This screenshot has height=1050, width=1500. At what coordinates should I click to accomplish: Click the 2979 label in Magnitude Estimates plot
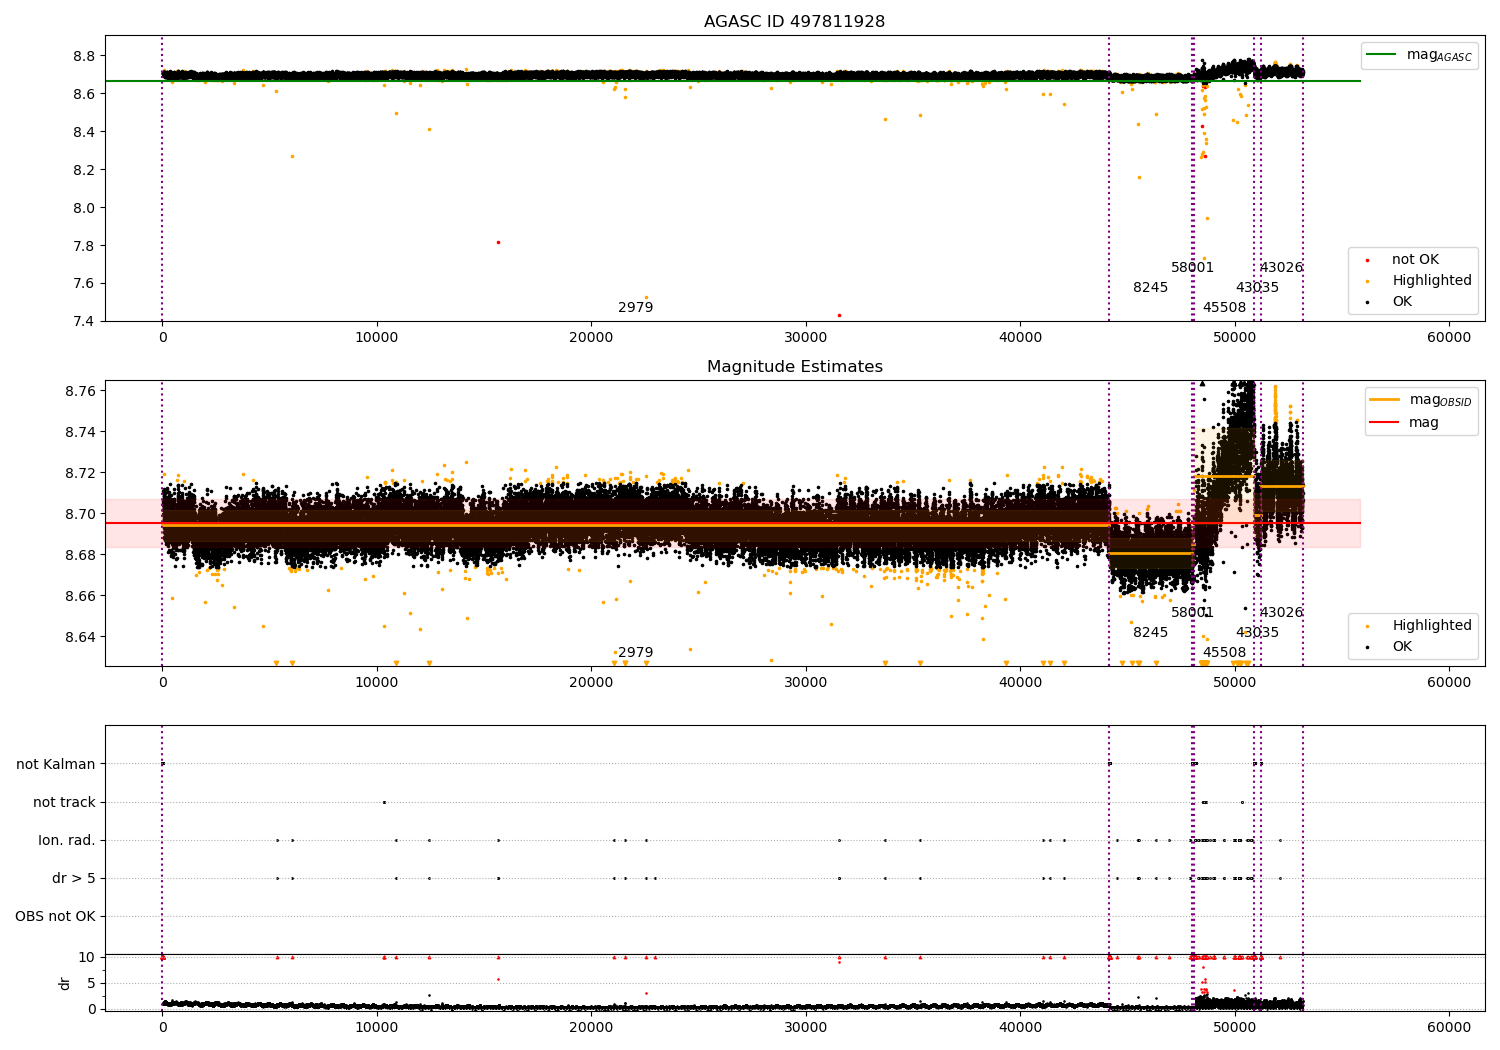(635, 653)
